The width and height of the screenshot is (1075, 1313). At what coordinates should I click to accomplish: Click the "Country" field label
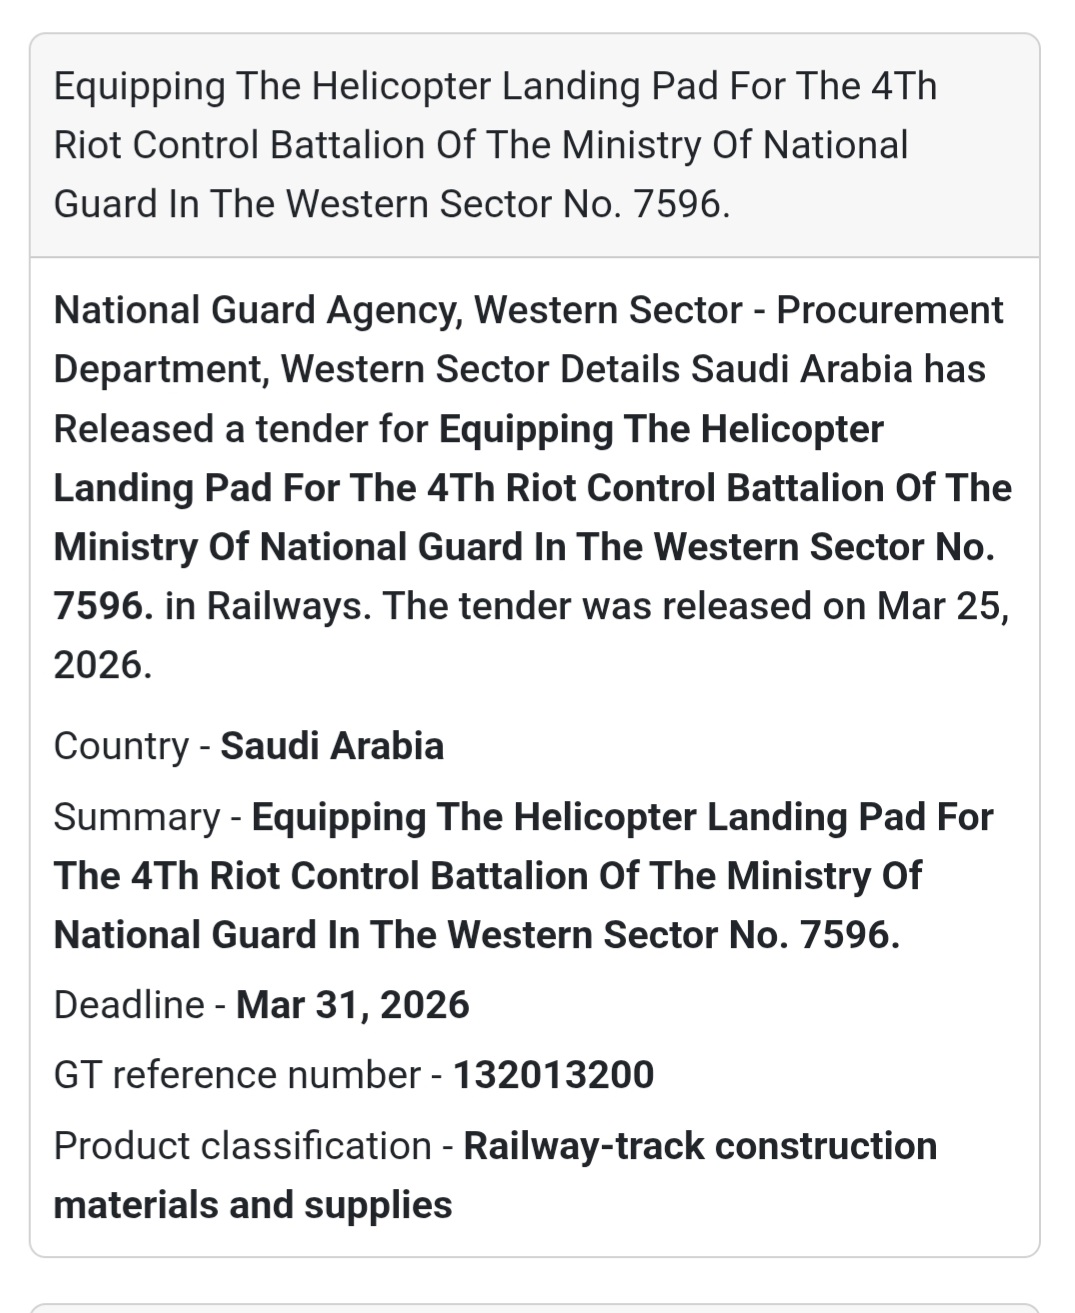tap(121, 747)
